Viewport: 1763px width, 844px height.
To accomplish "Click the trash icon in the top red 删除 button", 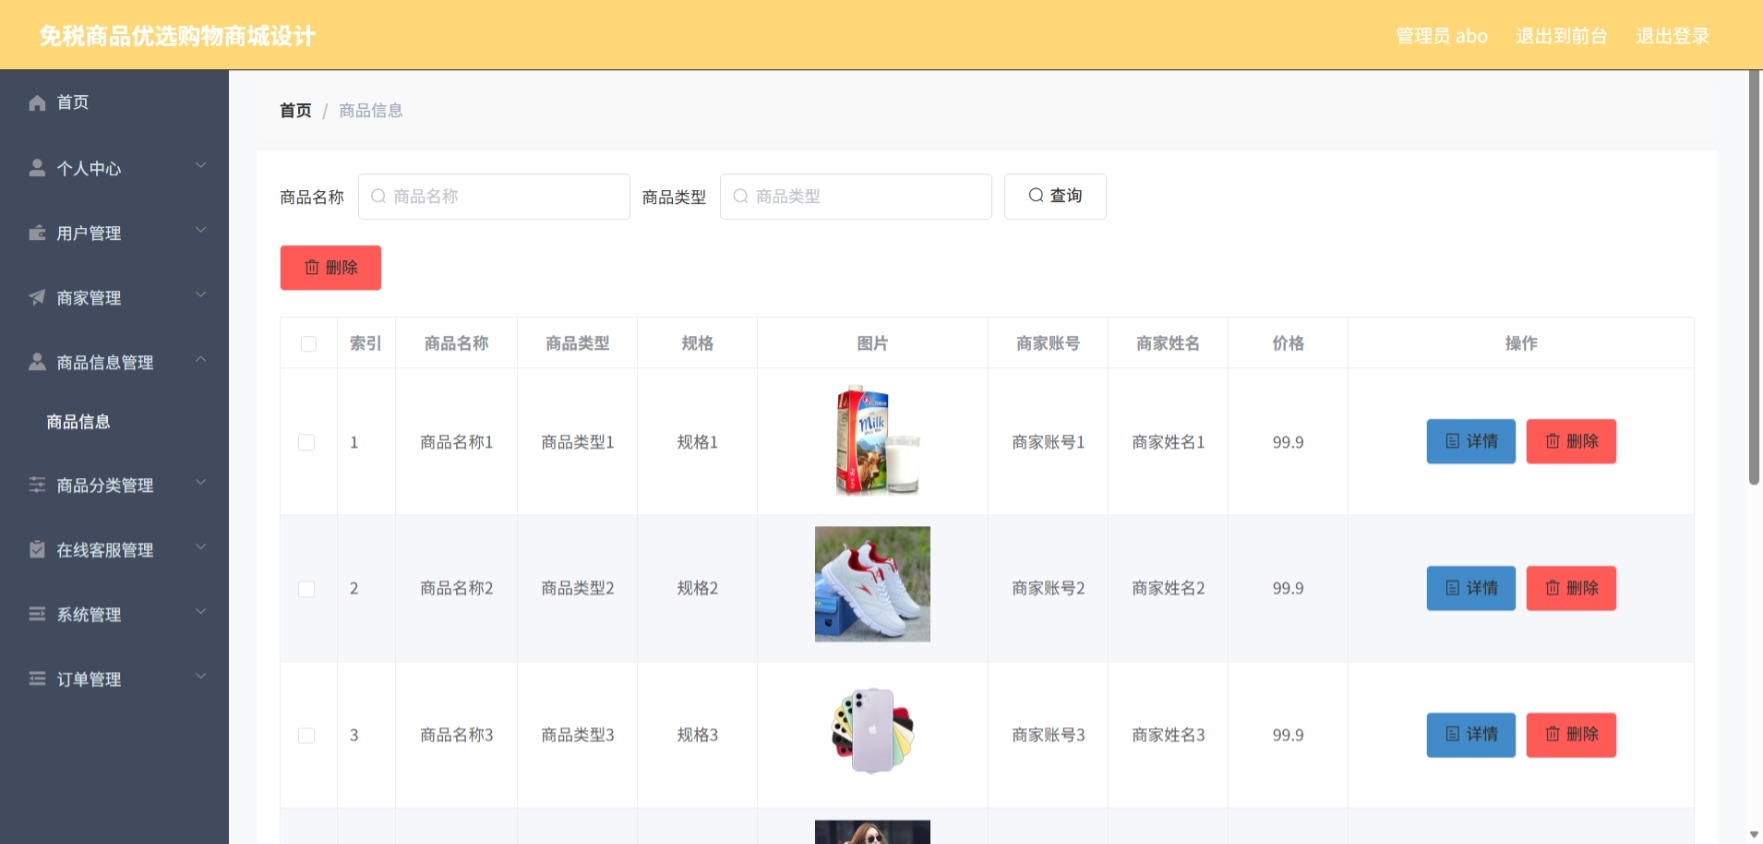I will [x=312, y=267].
